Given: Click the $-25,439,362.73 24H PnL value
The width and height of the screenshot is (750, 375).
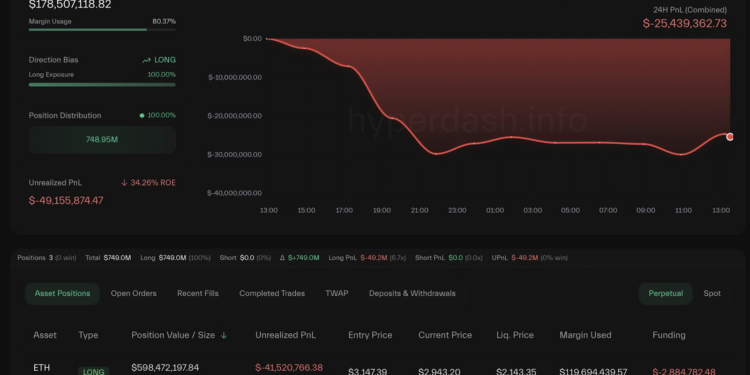Looking at the screenshot, I should point(684,23).
